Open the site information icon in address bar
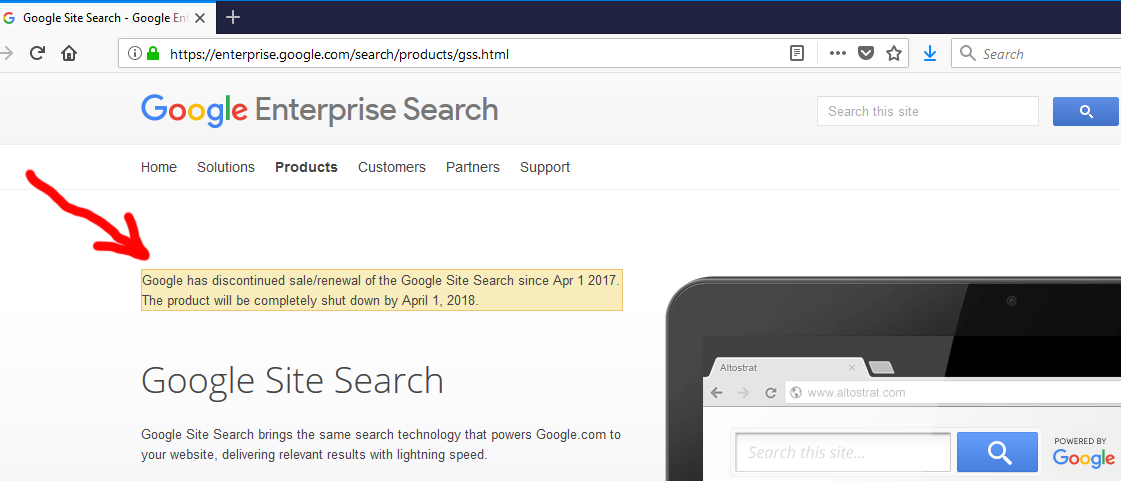1121x481 pixels. [133, 54]
